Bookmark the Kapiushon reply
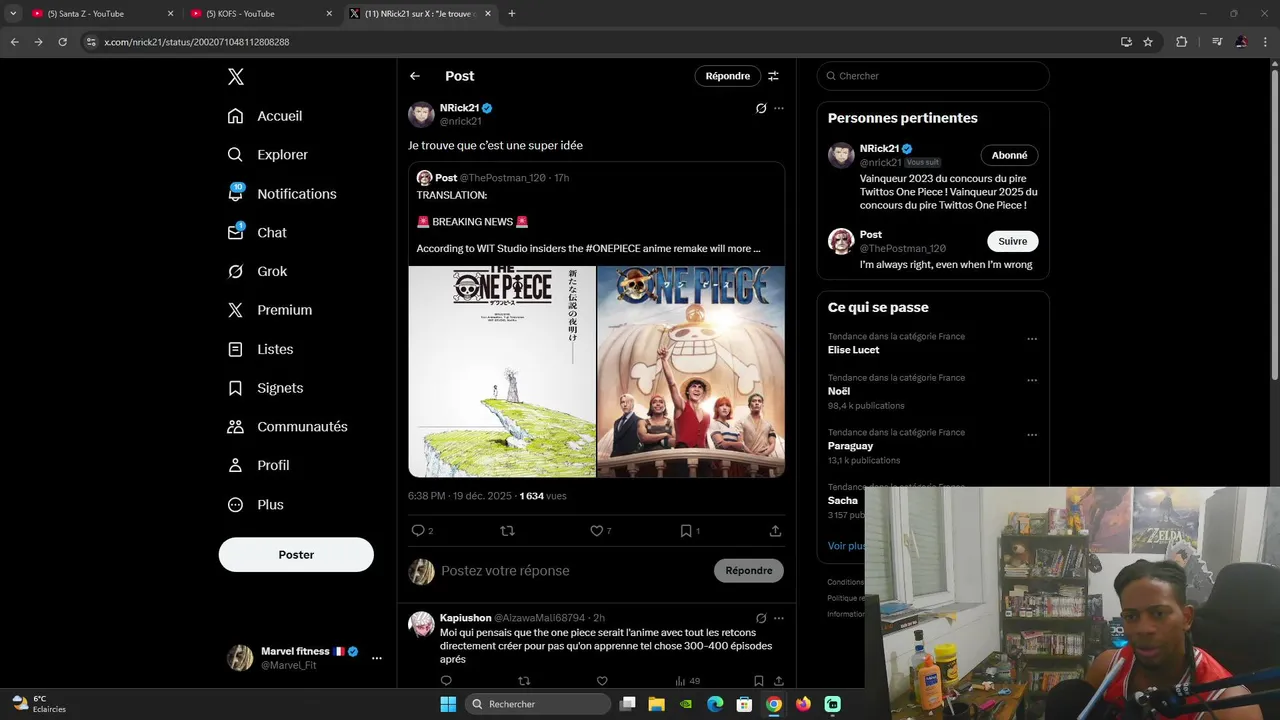This screenshot has width=1280, height=720. coord(759,681)
